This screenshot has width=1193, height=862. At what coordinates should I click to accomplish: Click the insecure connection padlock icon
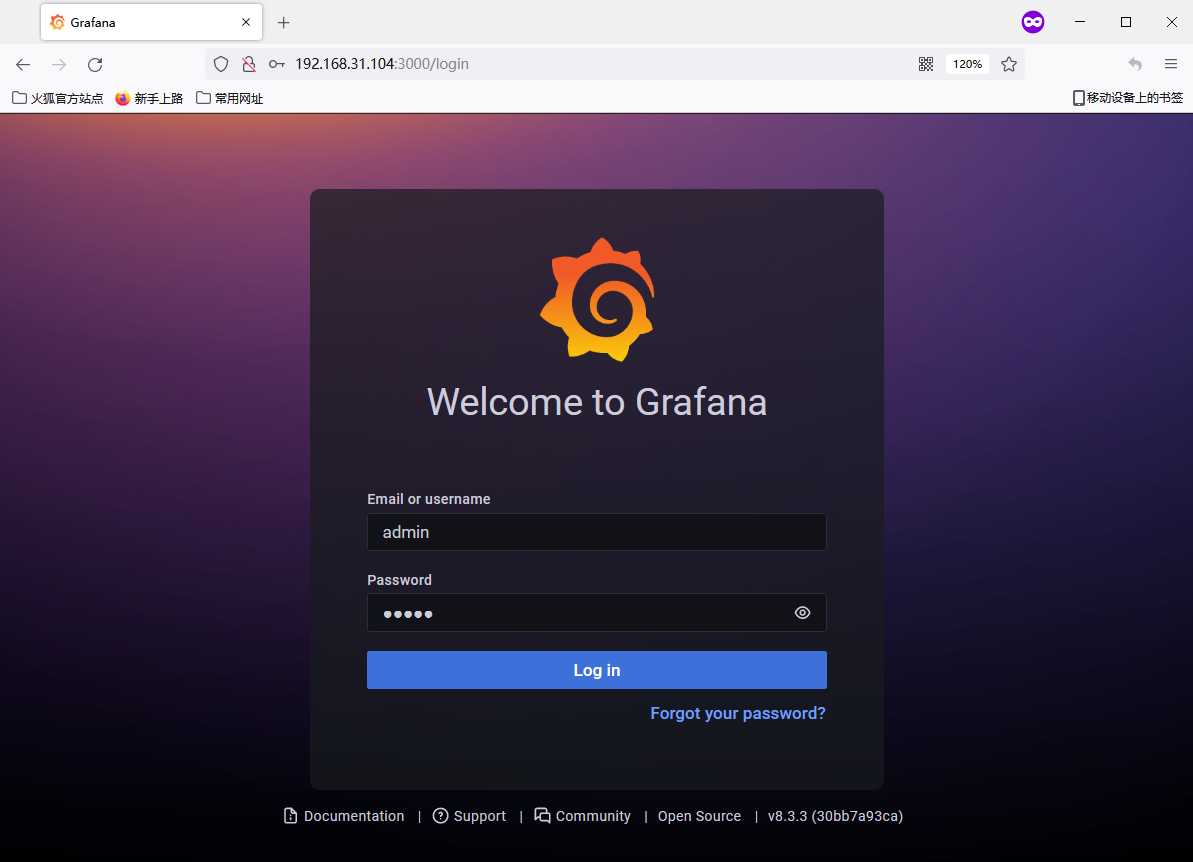249,64
